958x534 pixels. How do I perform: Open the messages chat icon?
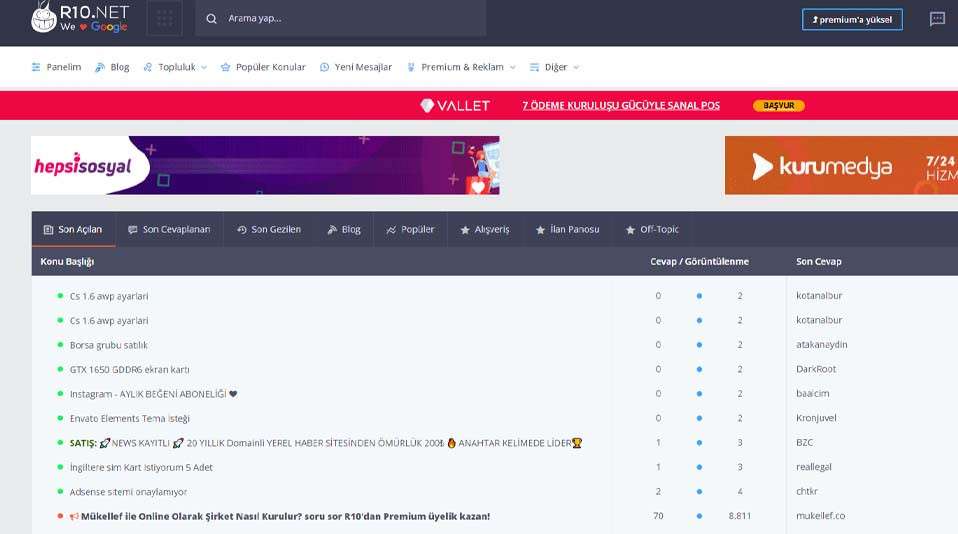(937, 19)
